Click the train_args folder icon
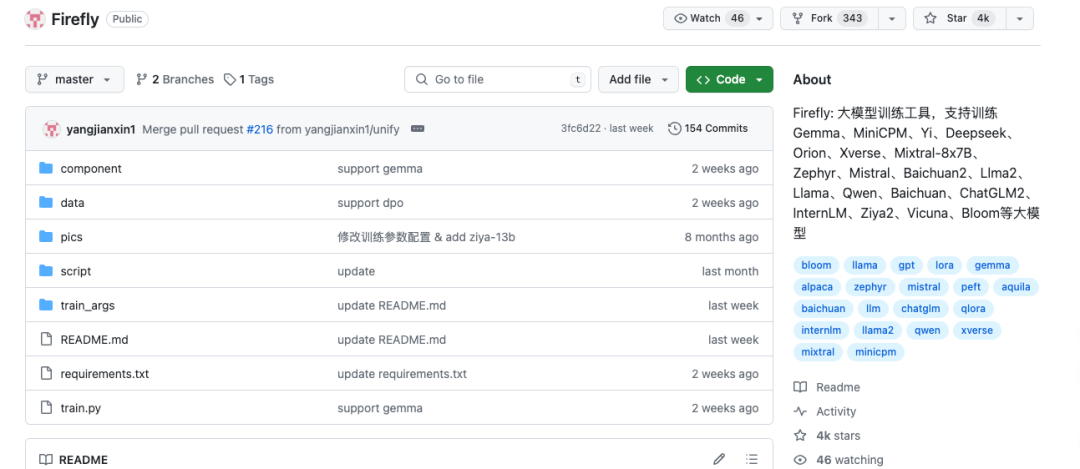The height and width of the screenshot is (469, 1080). 46,305
